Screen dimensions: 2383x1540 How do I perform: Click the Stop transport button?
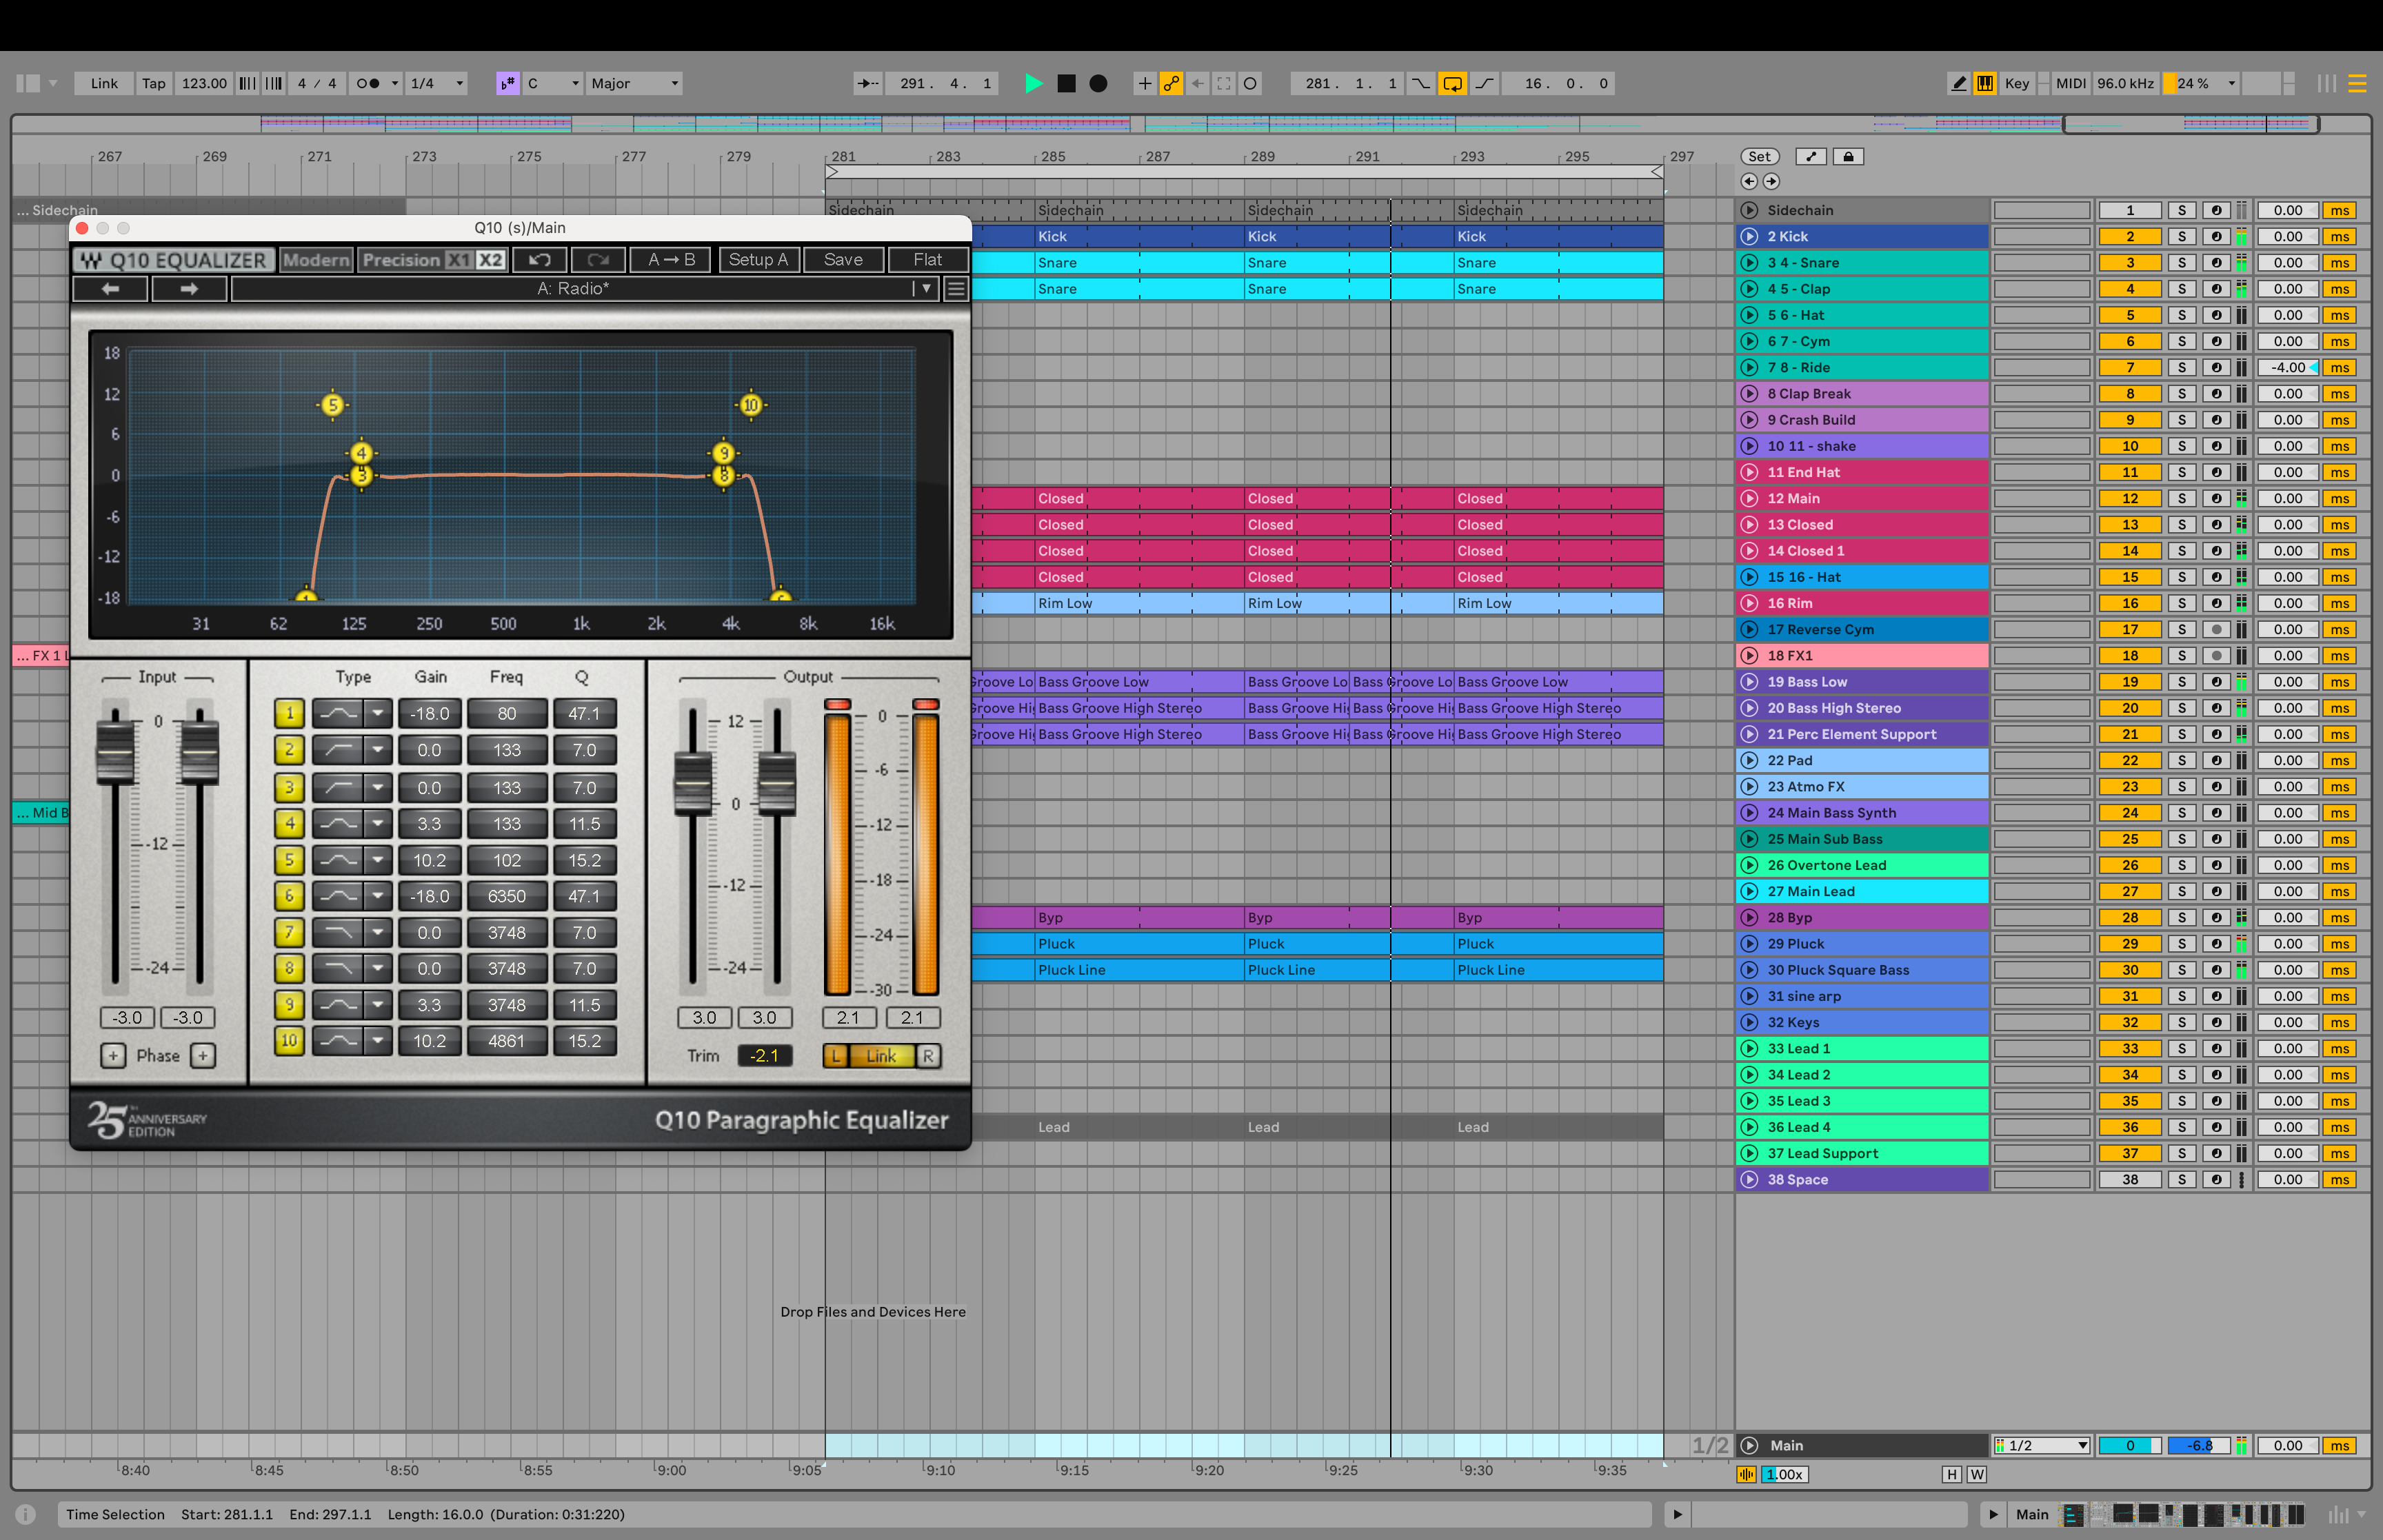[x=1066, y=84]
